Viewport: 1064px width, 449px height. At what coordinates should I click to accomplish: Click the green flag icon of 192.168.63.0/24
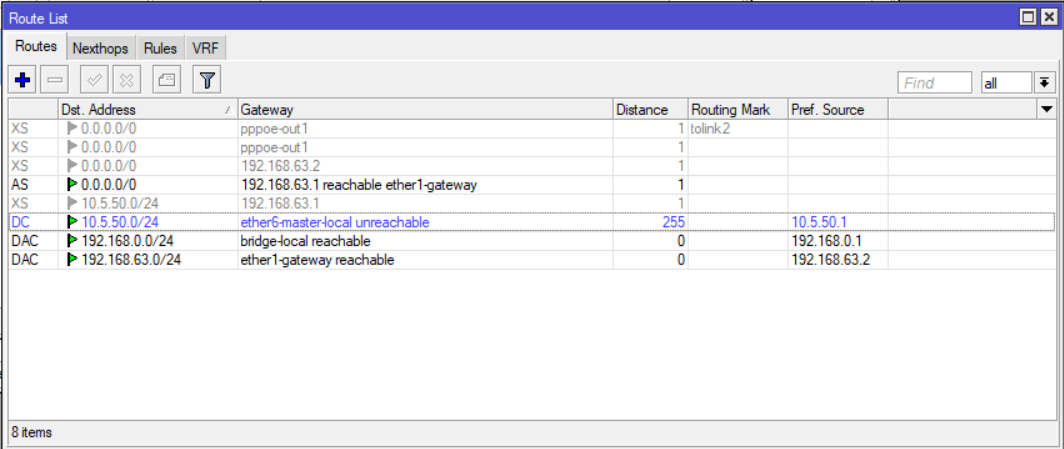click(71, 260)
